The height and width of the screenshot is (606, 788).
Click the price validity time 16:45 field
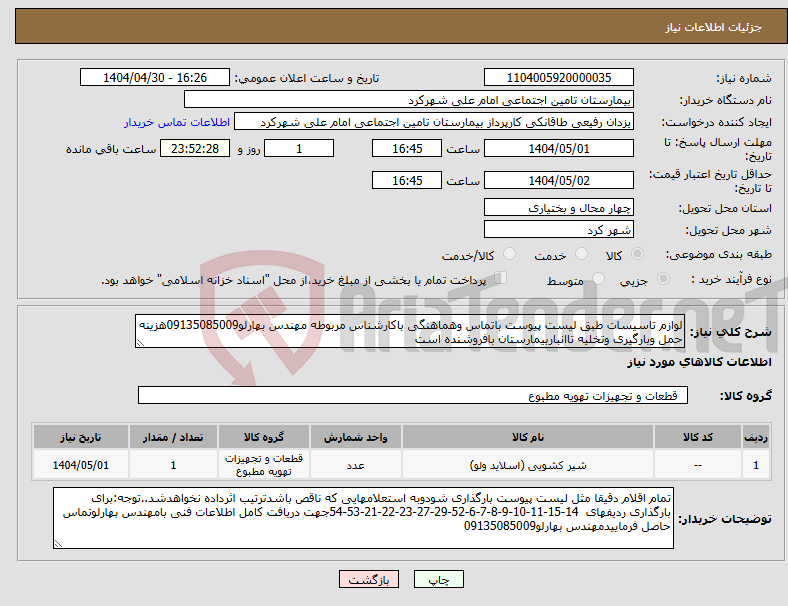(x=407, y=180)
